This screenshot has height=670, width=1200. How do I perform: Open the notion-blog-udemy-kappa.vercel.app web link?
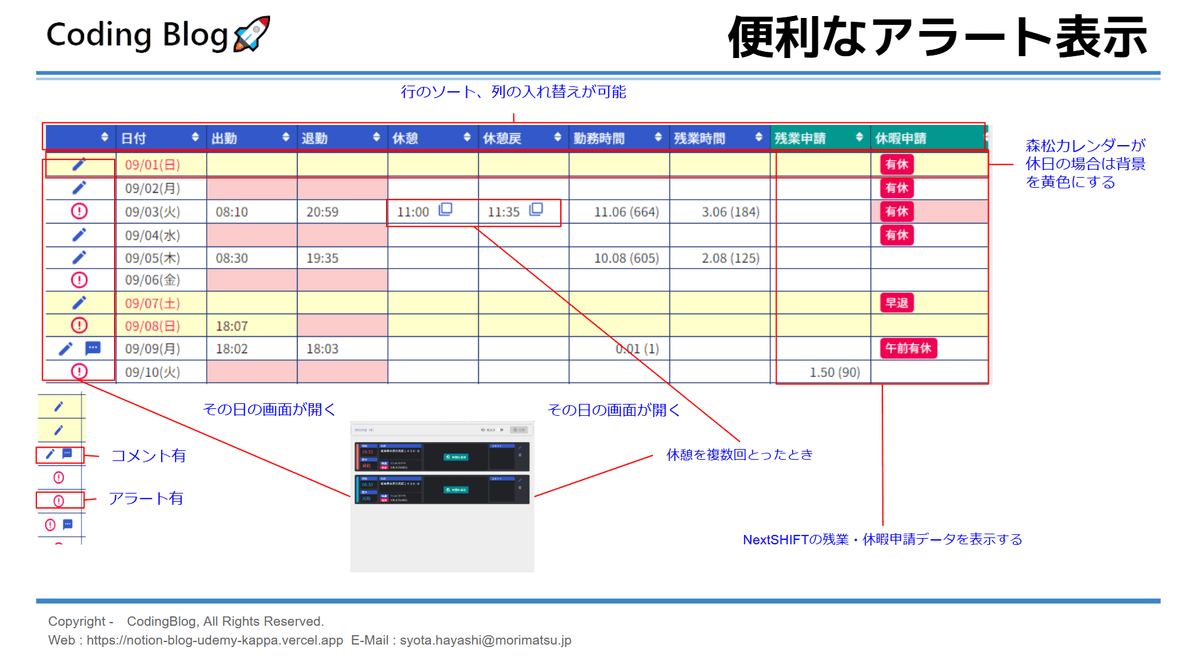214,640
